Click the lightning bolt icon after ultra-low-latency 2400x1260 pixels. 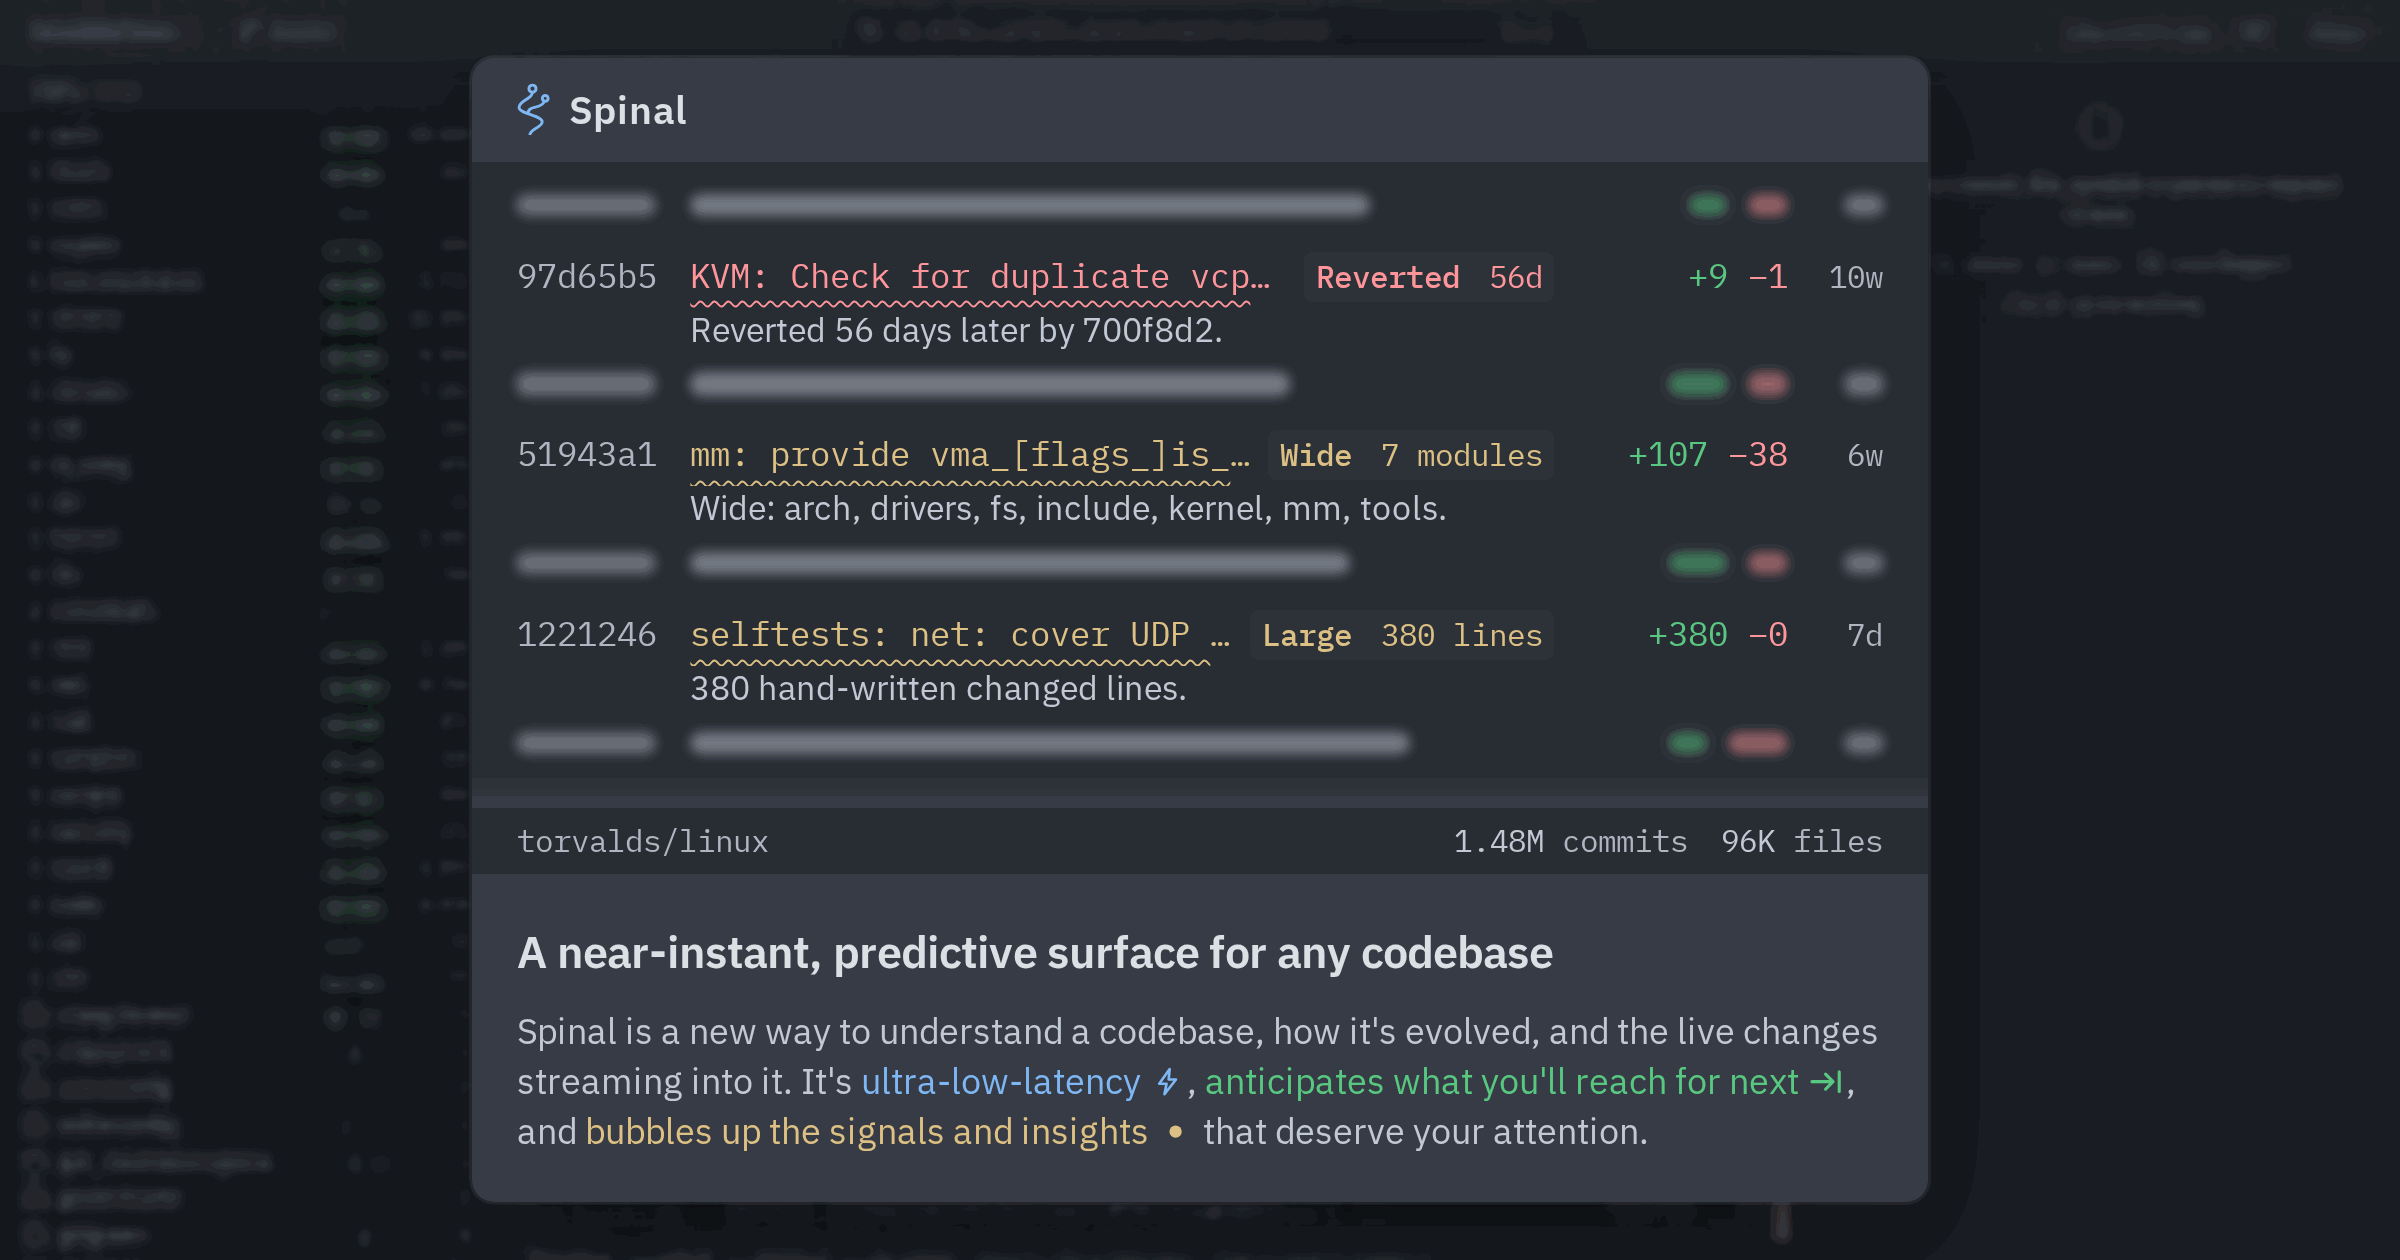(x=1167, y=1082)
